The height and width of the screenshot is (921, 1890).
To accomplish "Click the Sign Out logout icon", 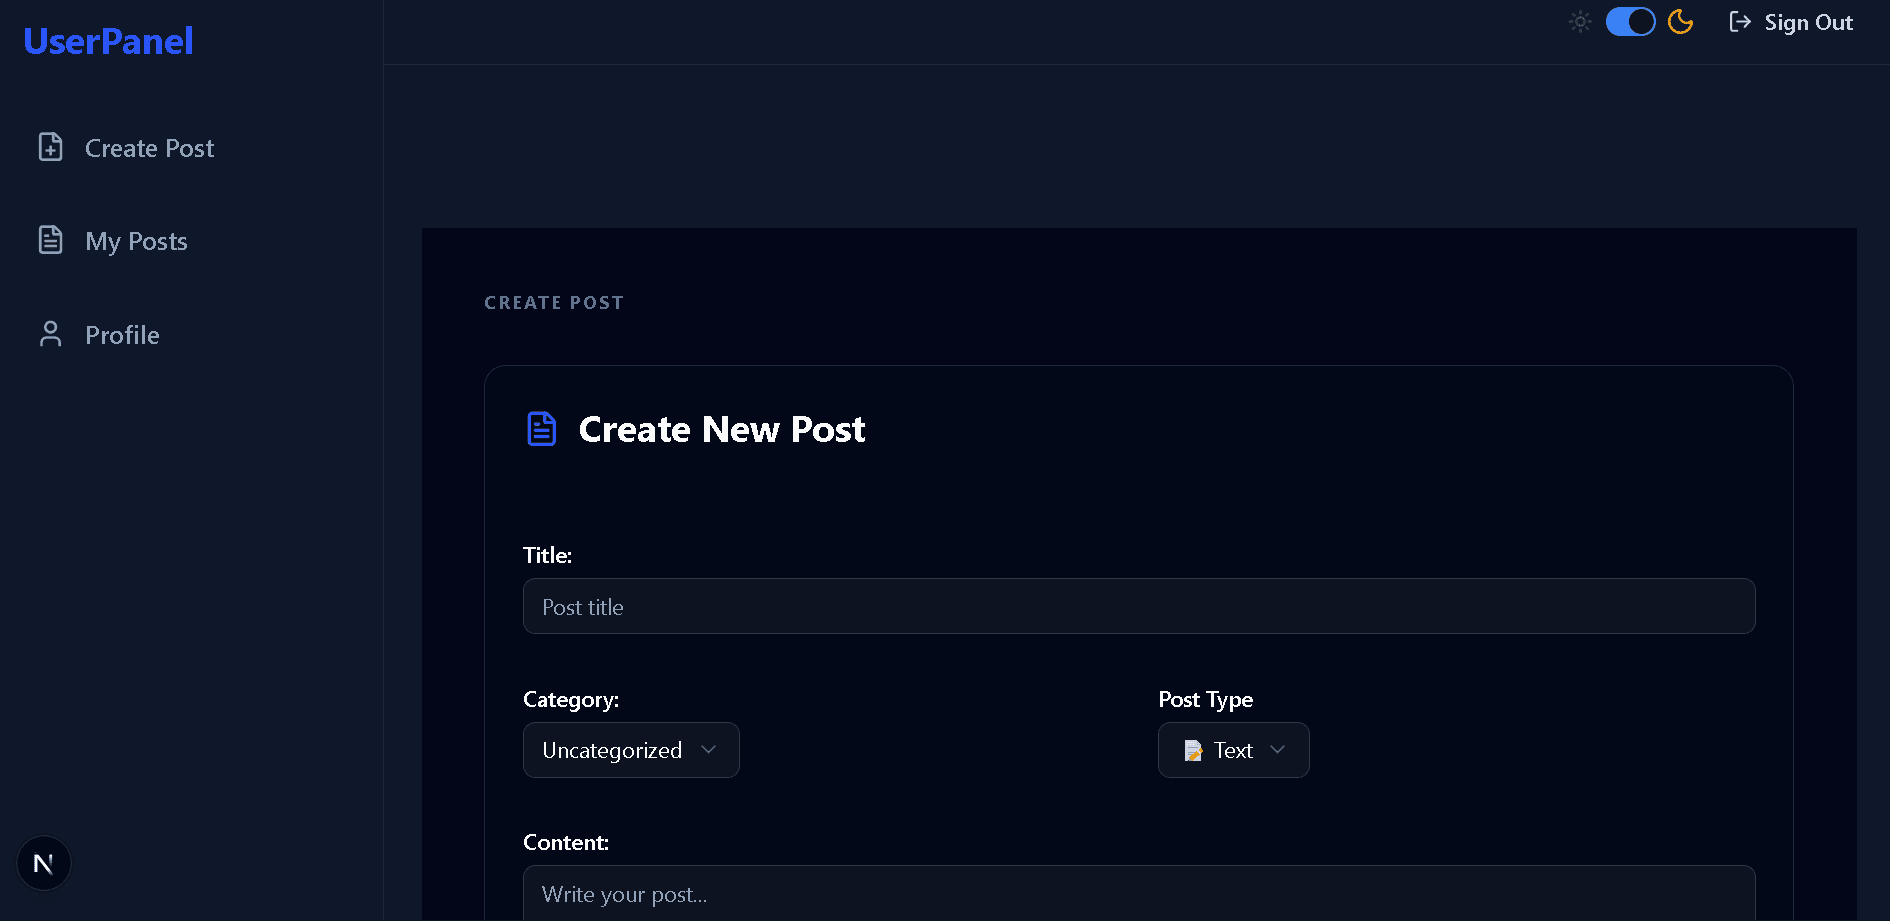I will click(1740, 21).
